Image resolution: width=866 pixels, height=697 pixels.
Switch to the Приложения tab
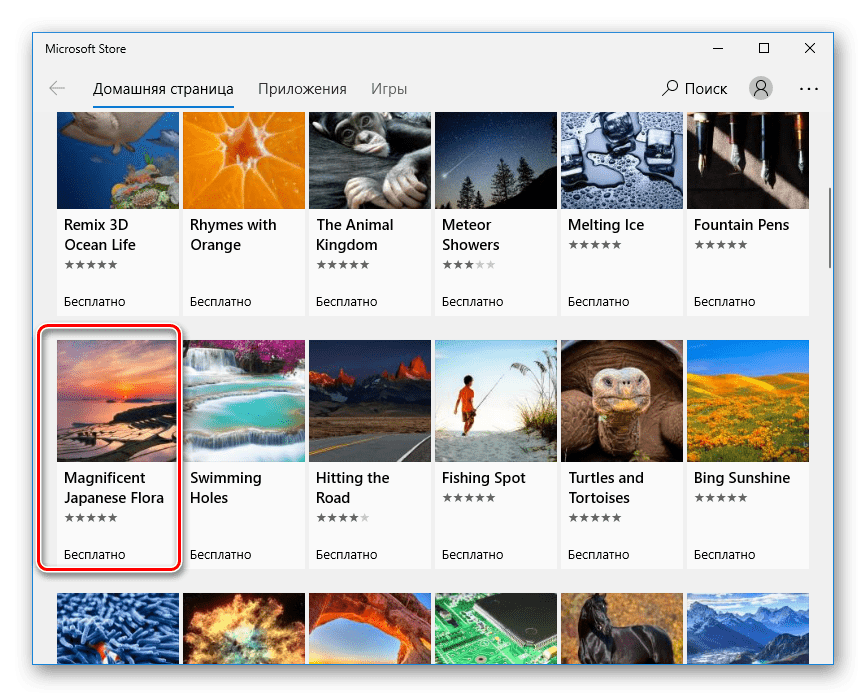(302, 88)
